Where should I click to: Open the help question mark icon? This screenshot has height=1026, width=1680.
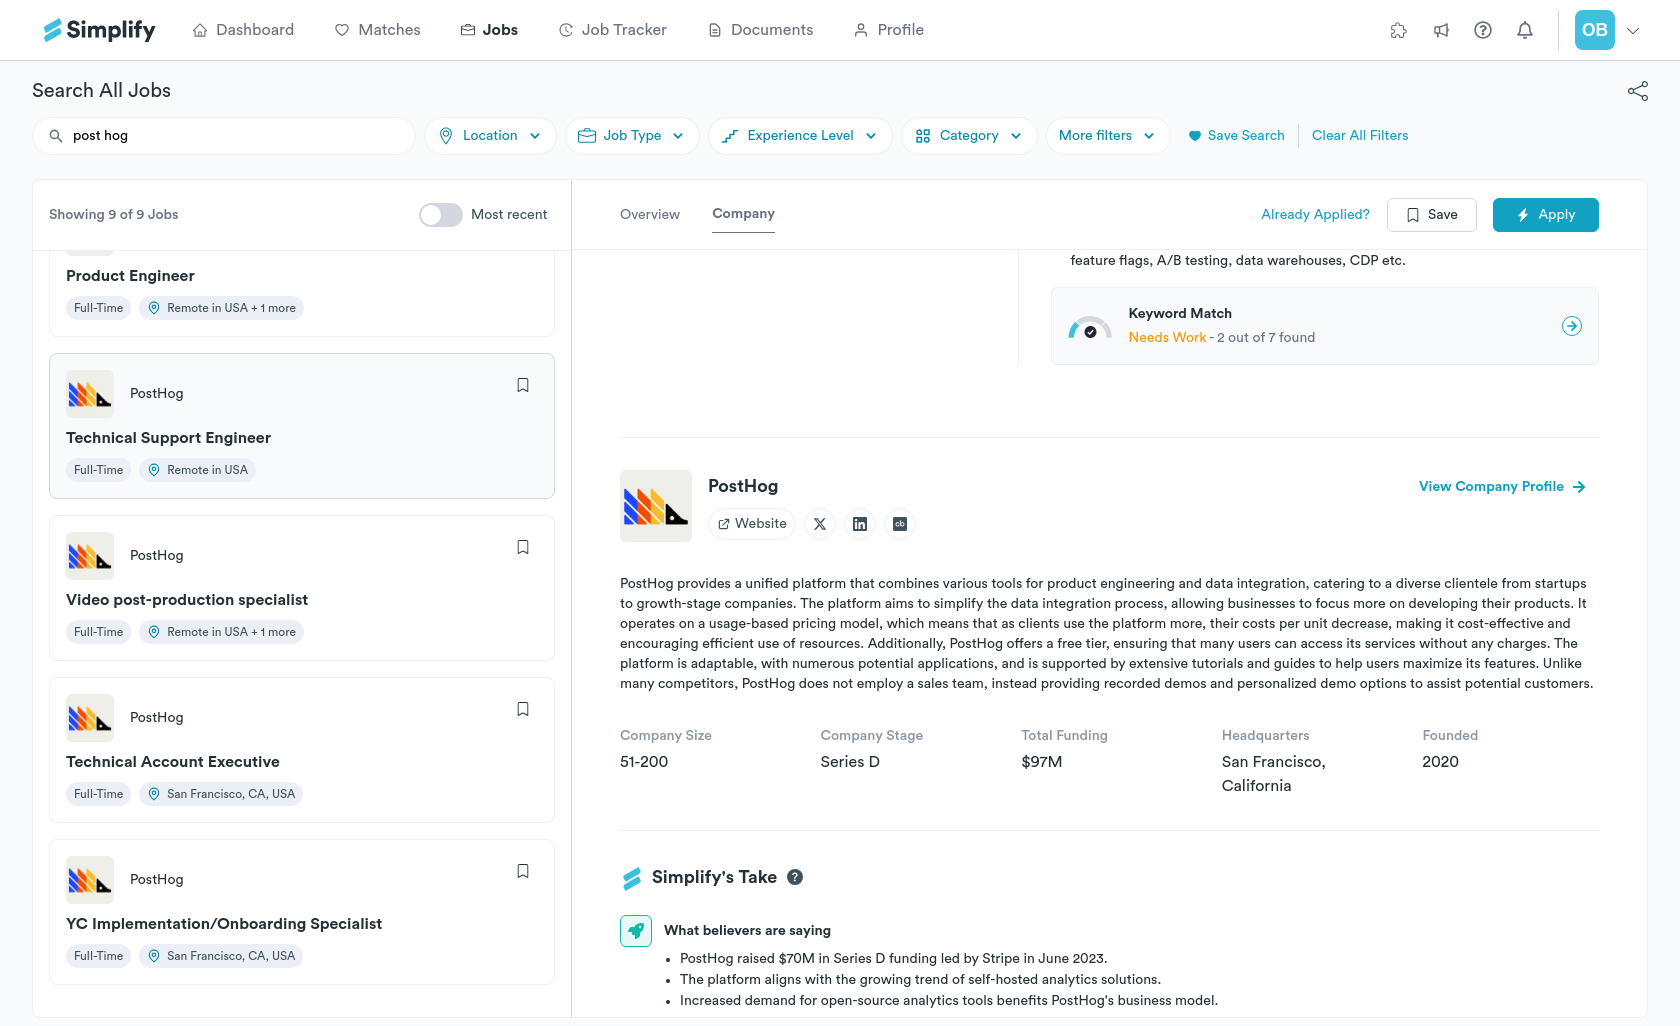(1482, 30)
